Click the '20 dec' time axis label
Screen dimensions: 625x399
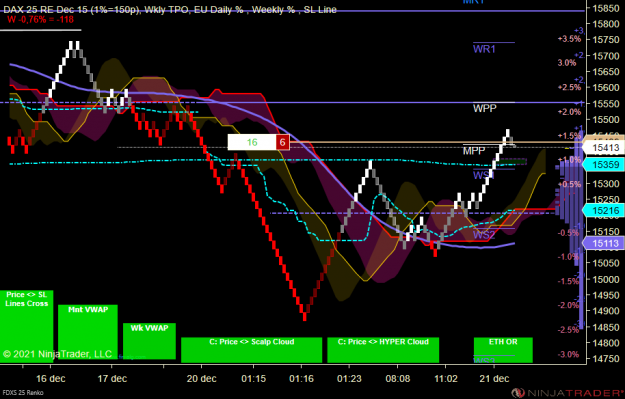[202, 378]
